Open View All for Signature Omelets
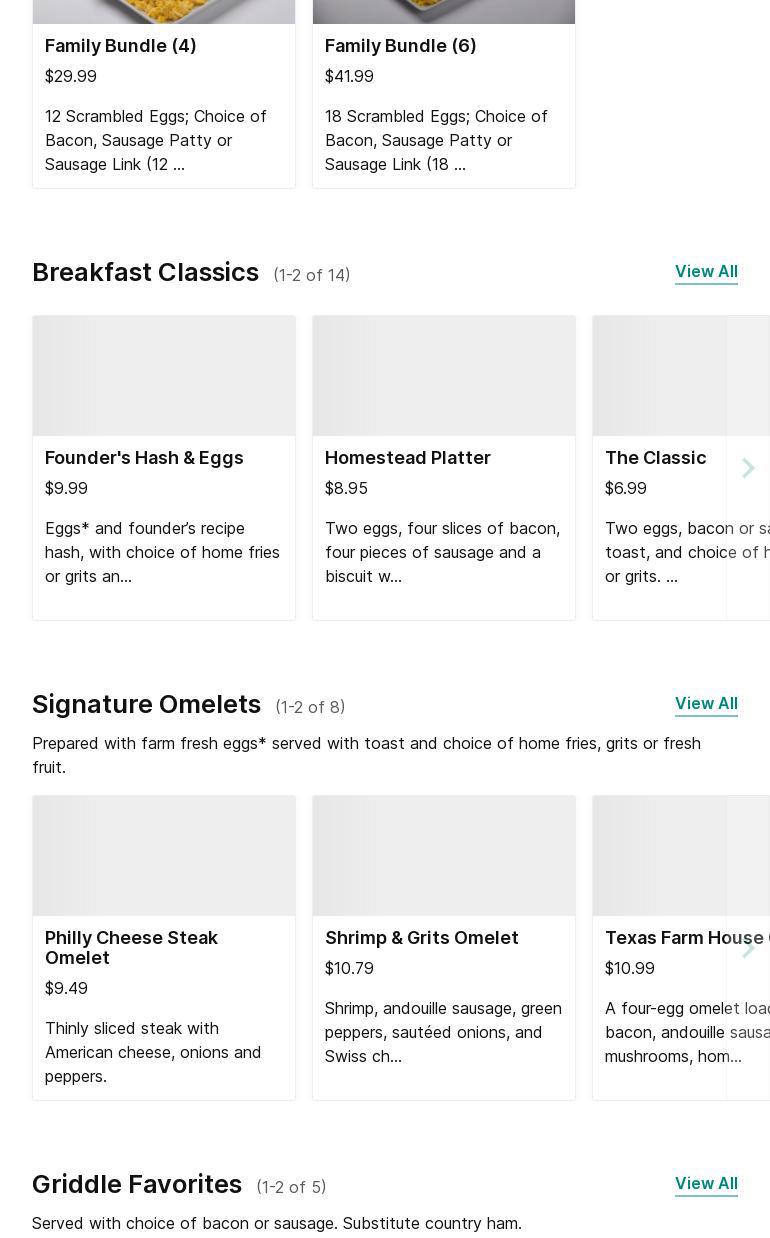 point(706,704)
